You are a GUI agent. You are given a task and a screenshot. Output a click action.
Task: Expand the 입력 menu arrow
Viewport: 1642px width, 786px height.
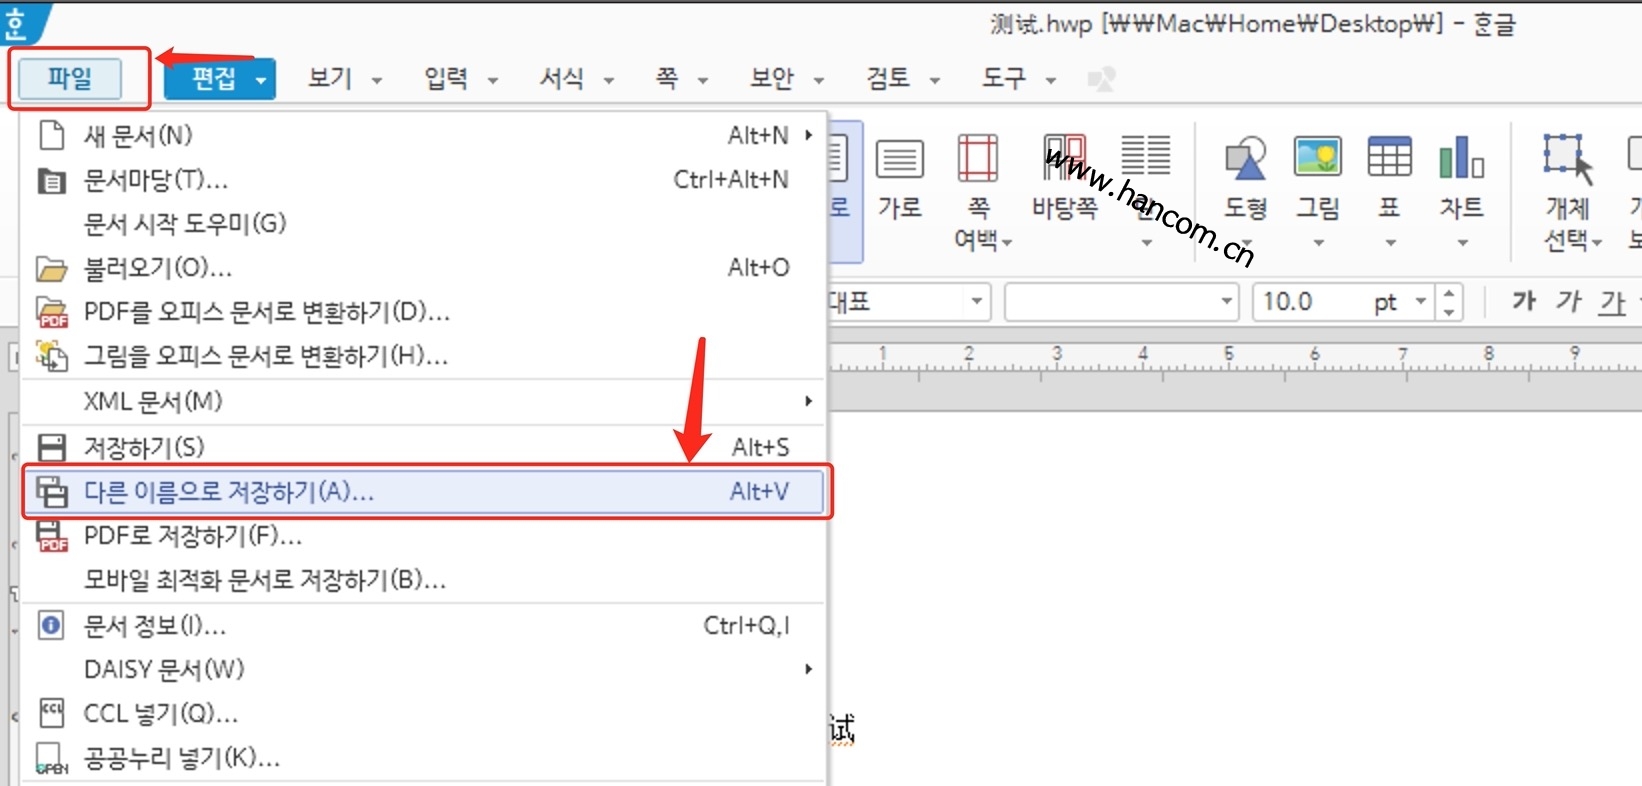(x=492, y=80)
